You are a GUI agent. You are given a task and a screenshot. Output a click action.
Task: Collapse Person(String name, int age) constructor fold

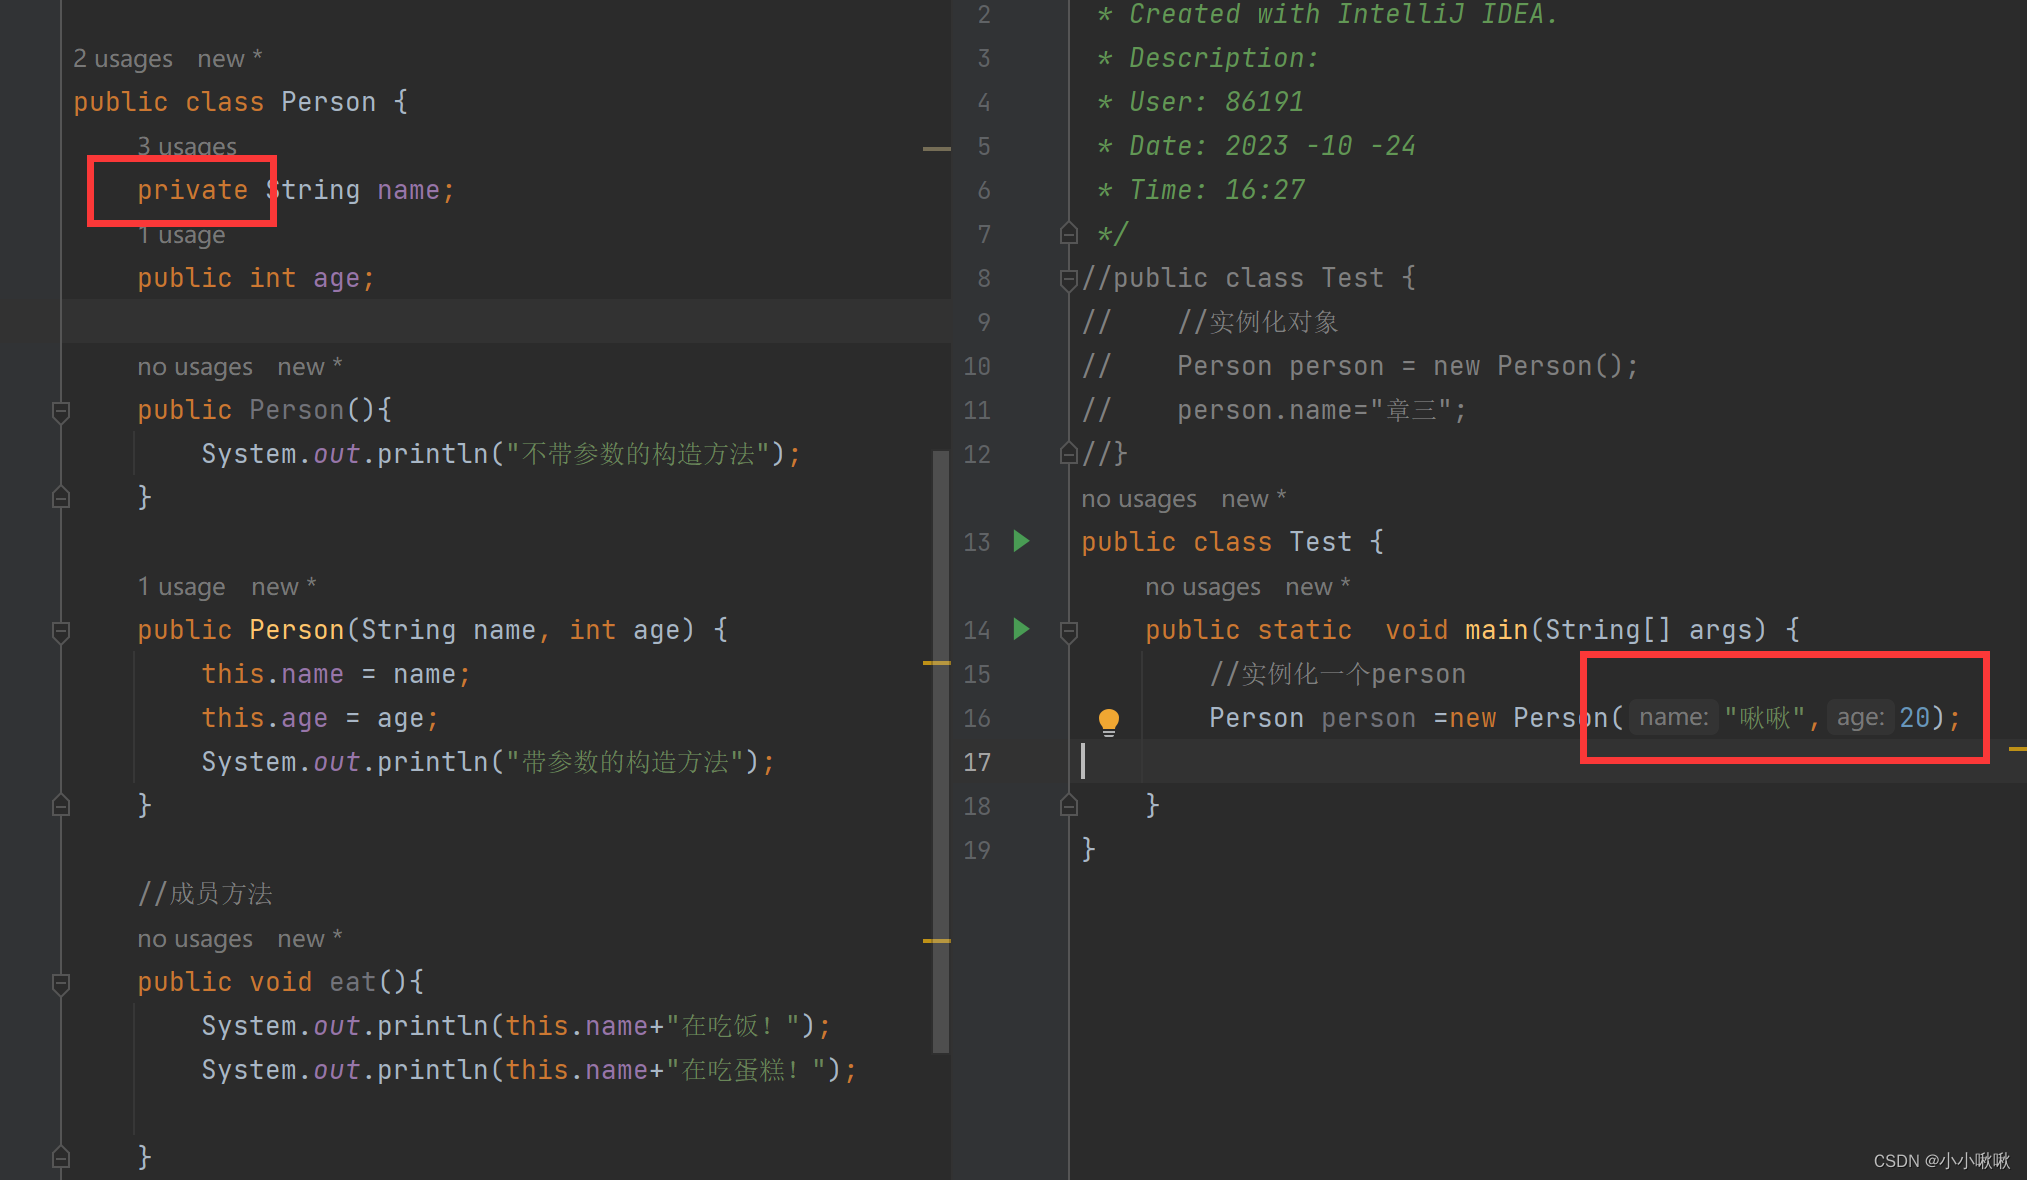click(x=61, y=631)
